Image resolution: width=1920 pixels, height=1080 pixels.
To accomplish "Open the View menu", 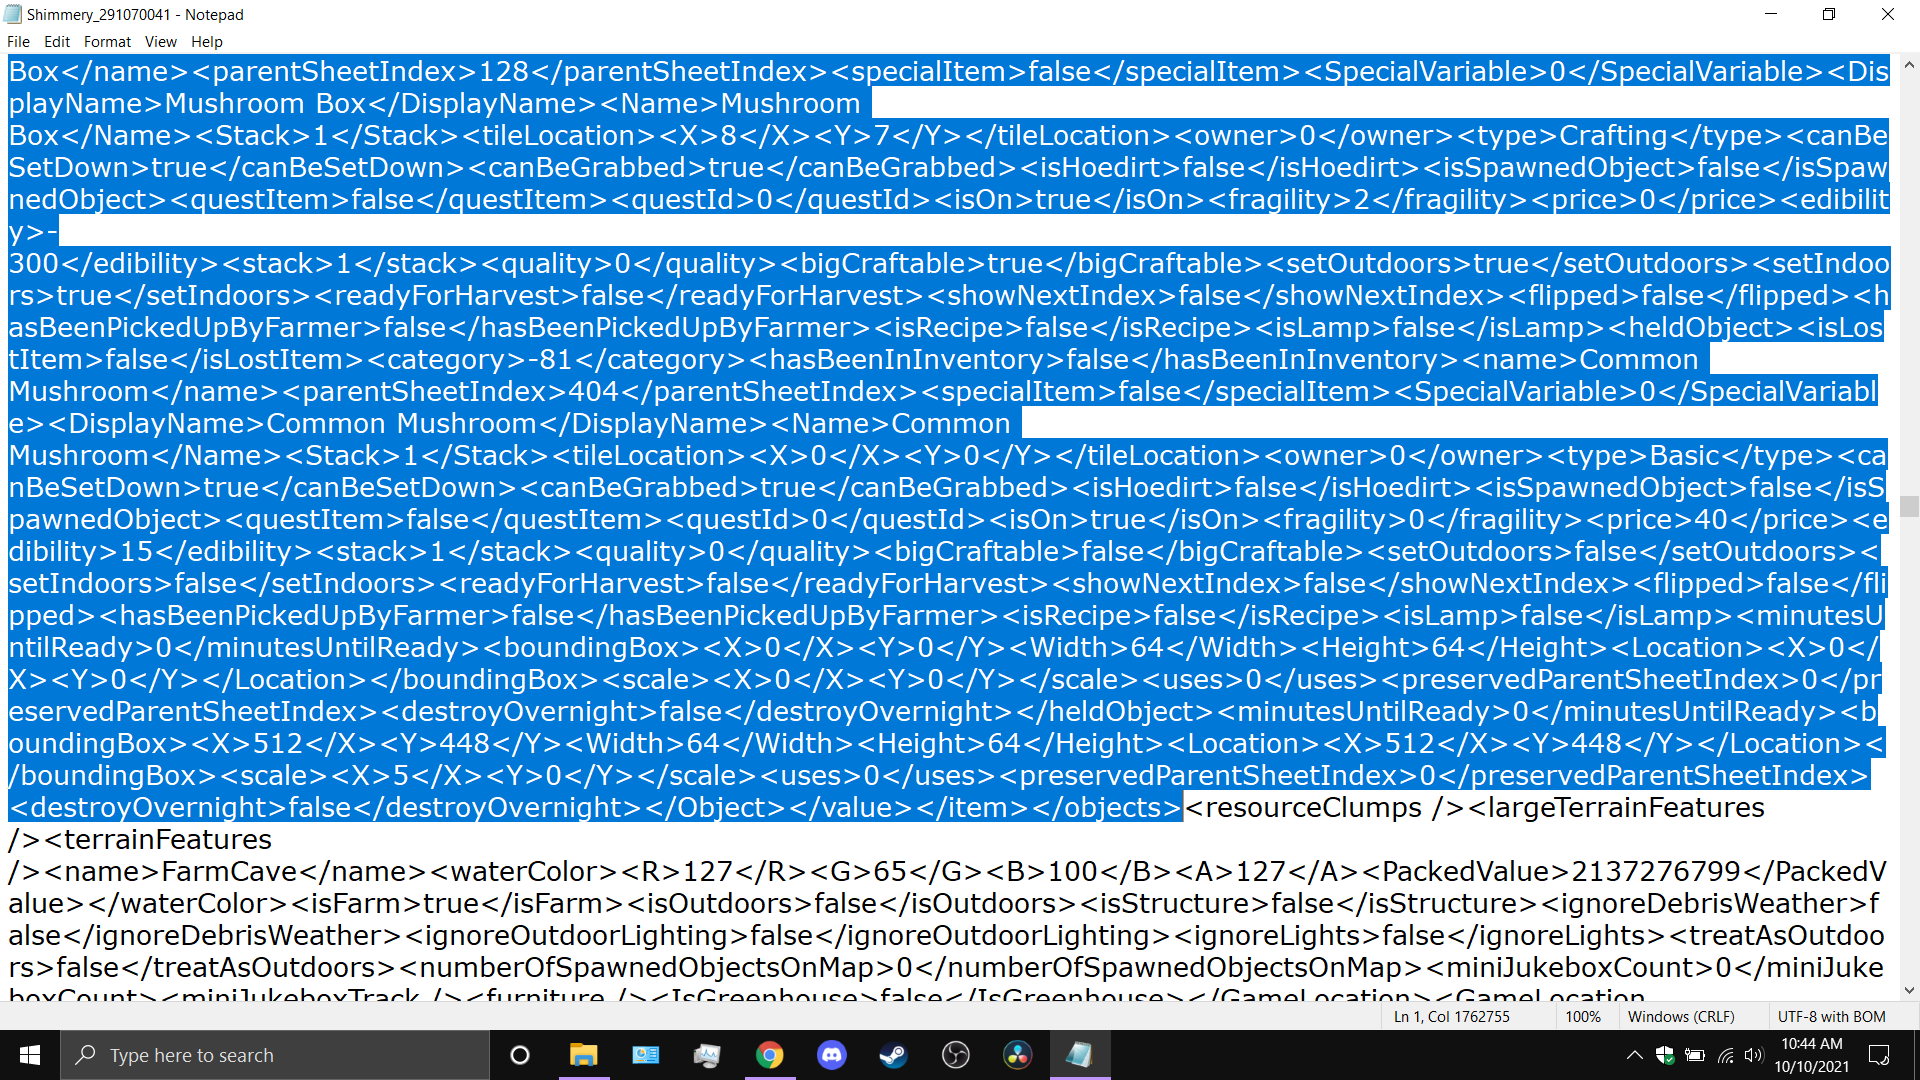I will point(160,42).
